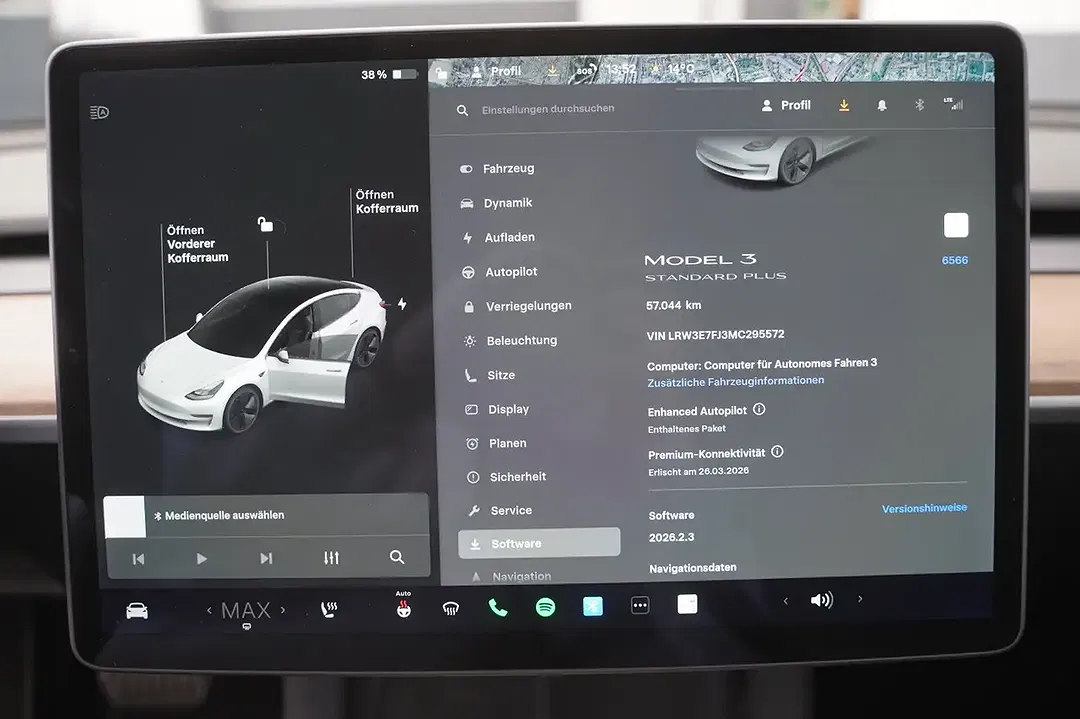Open the yellow software download icon in settings header
The image size is (1080, 719).
pyautogui.click(x=844, y=105)
